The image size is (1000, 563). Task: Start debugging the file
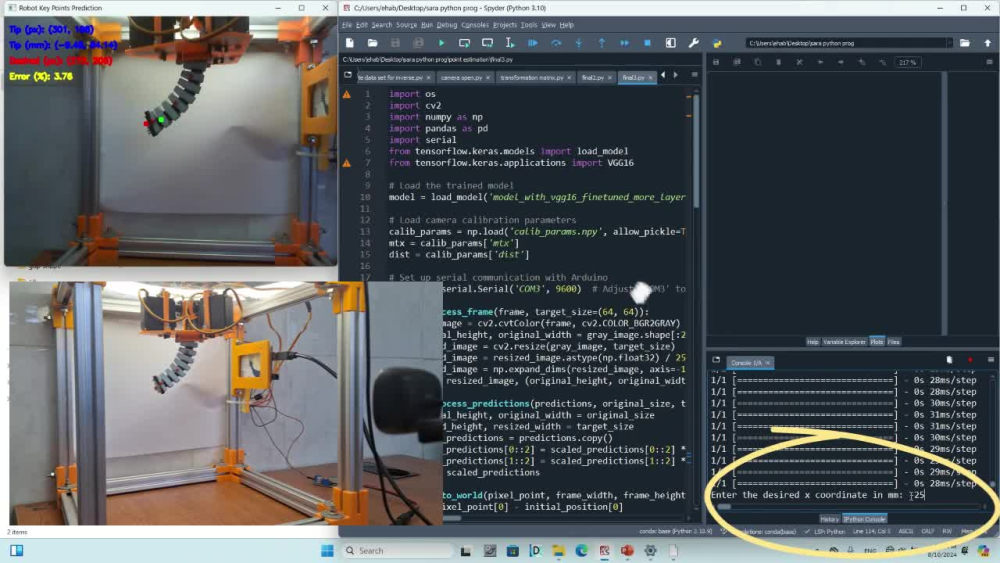533,43
